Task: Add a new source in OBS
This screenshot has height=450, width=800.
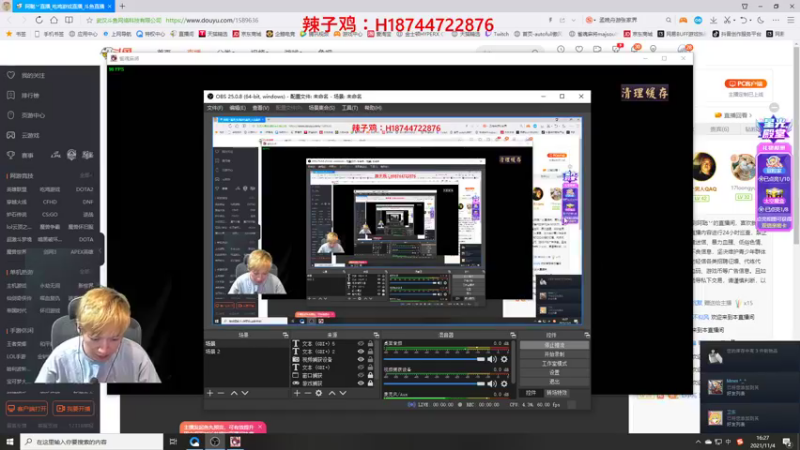Action: [297, 393]
